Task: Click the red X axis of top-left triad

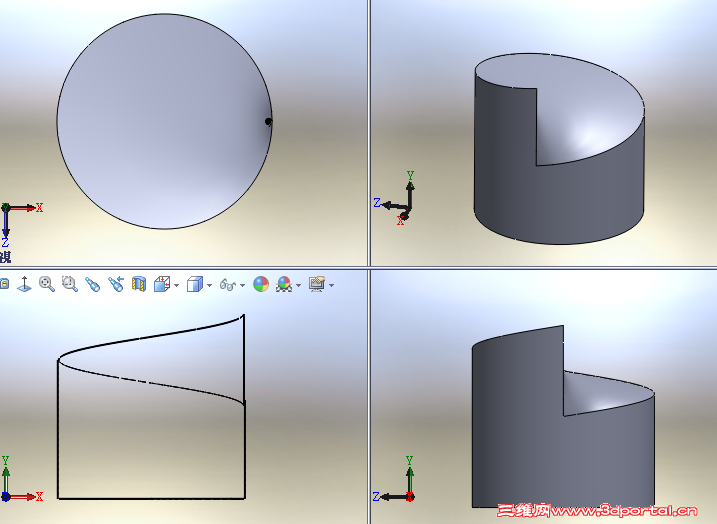Action: click(24, 208)
